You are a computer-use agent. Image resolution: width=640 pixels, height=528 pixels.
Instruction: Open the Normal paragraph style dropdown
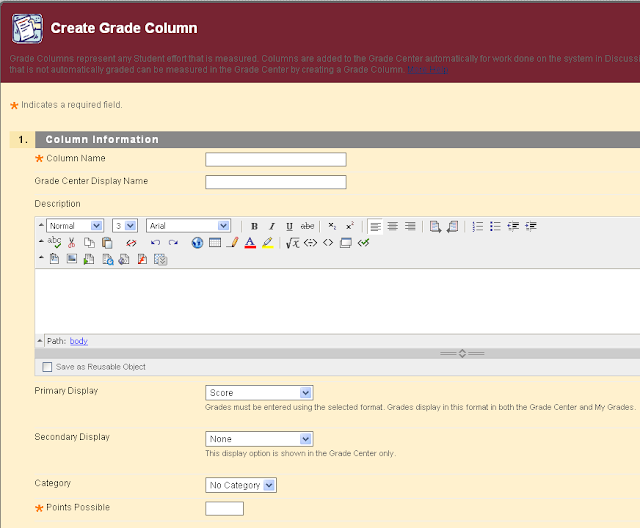pyautogui.click(x=74, y=226)
